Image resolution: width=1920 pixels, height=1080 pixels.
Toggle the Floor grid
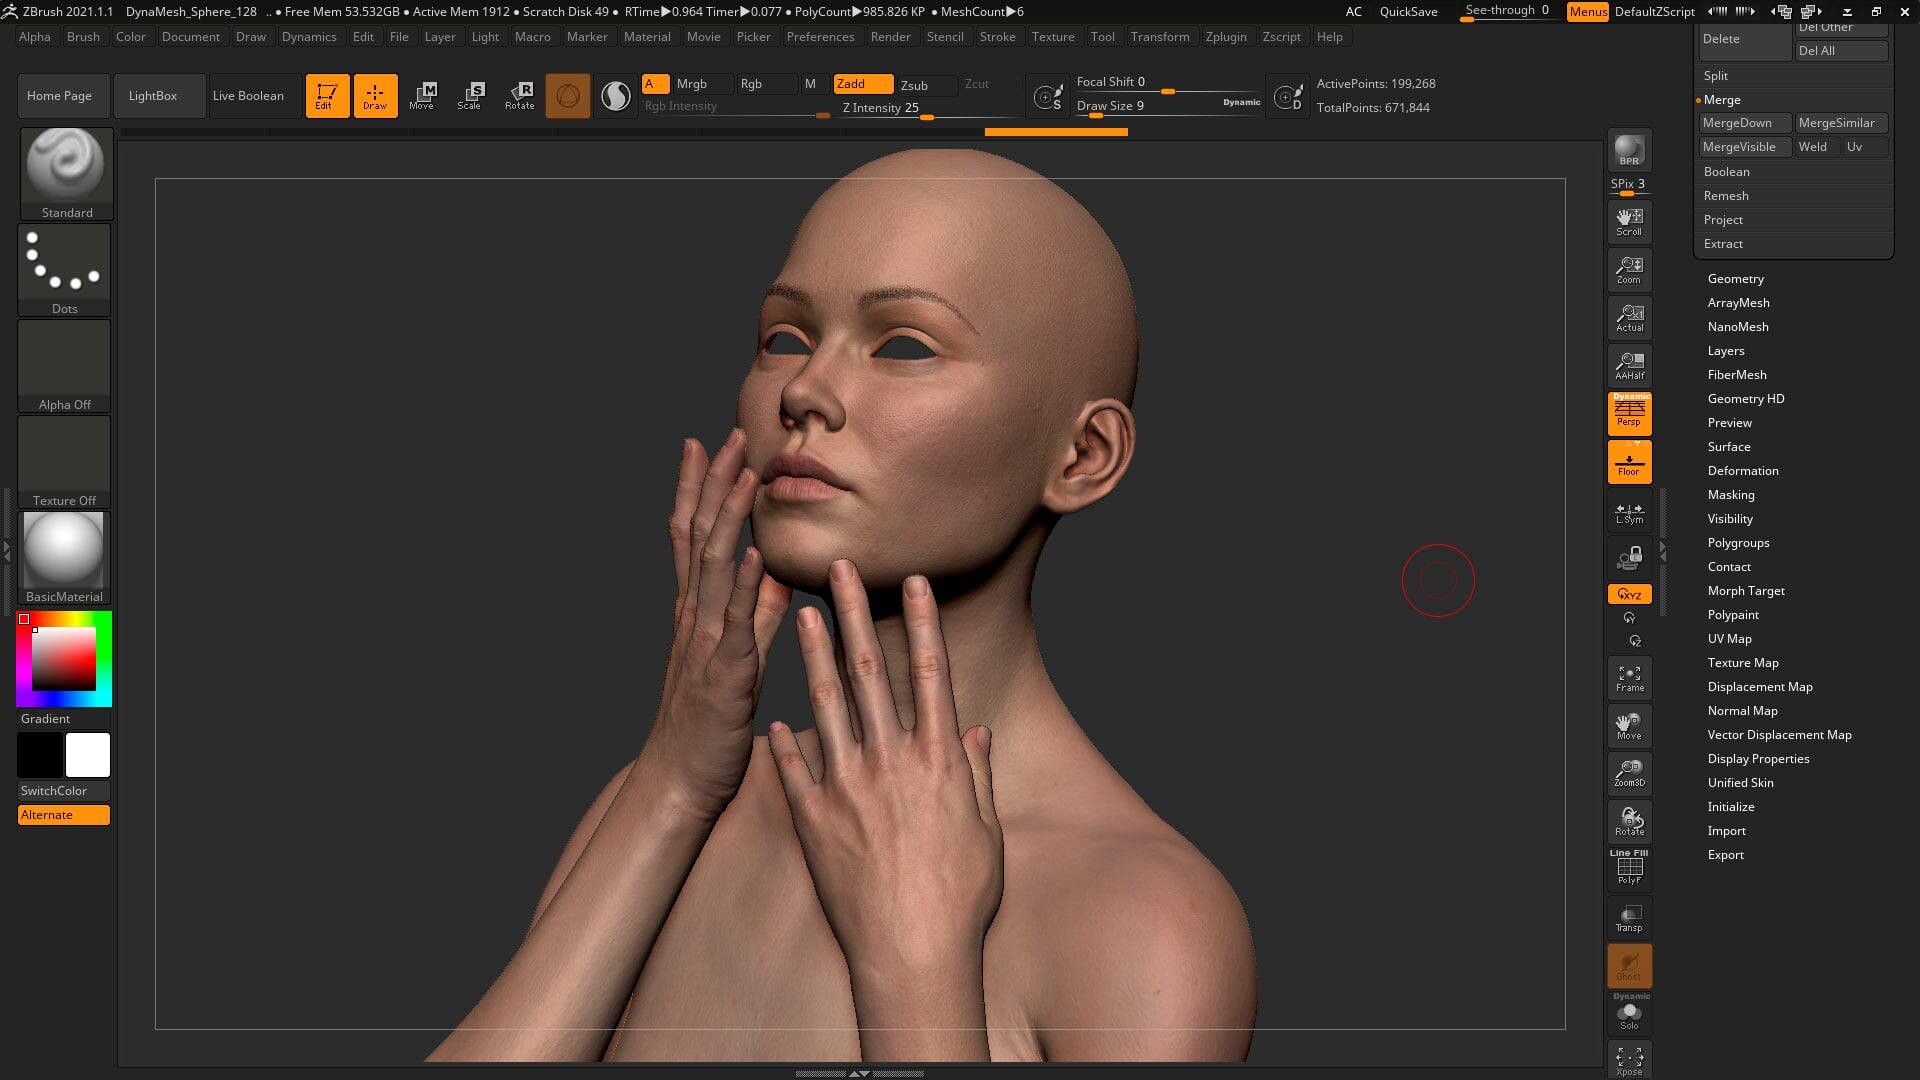(1629, 462)
